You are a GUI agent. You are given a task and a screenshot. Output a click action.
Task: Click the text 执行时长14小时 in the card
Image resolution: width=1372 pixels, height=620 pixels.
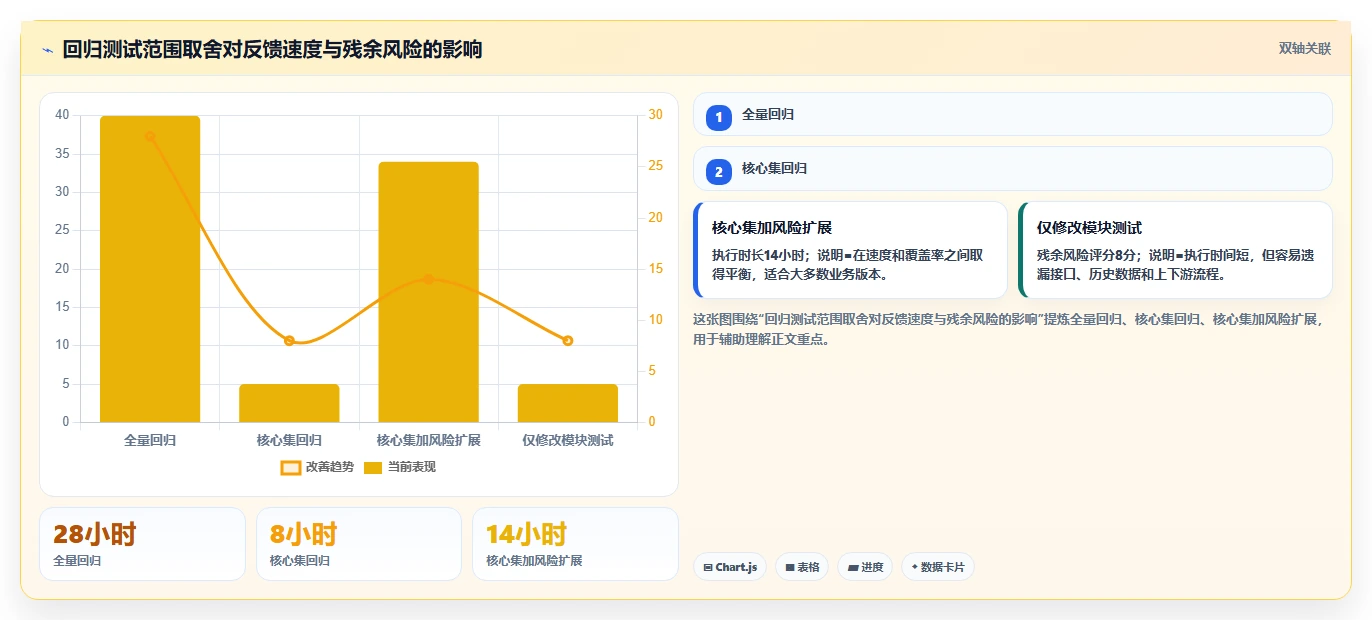759,255
